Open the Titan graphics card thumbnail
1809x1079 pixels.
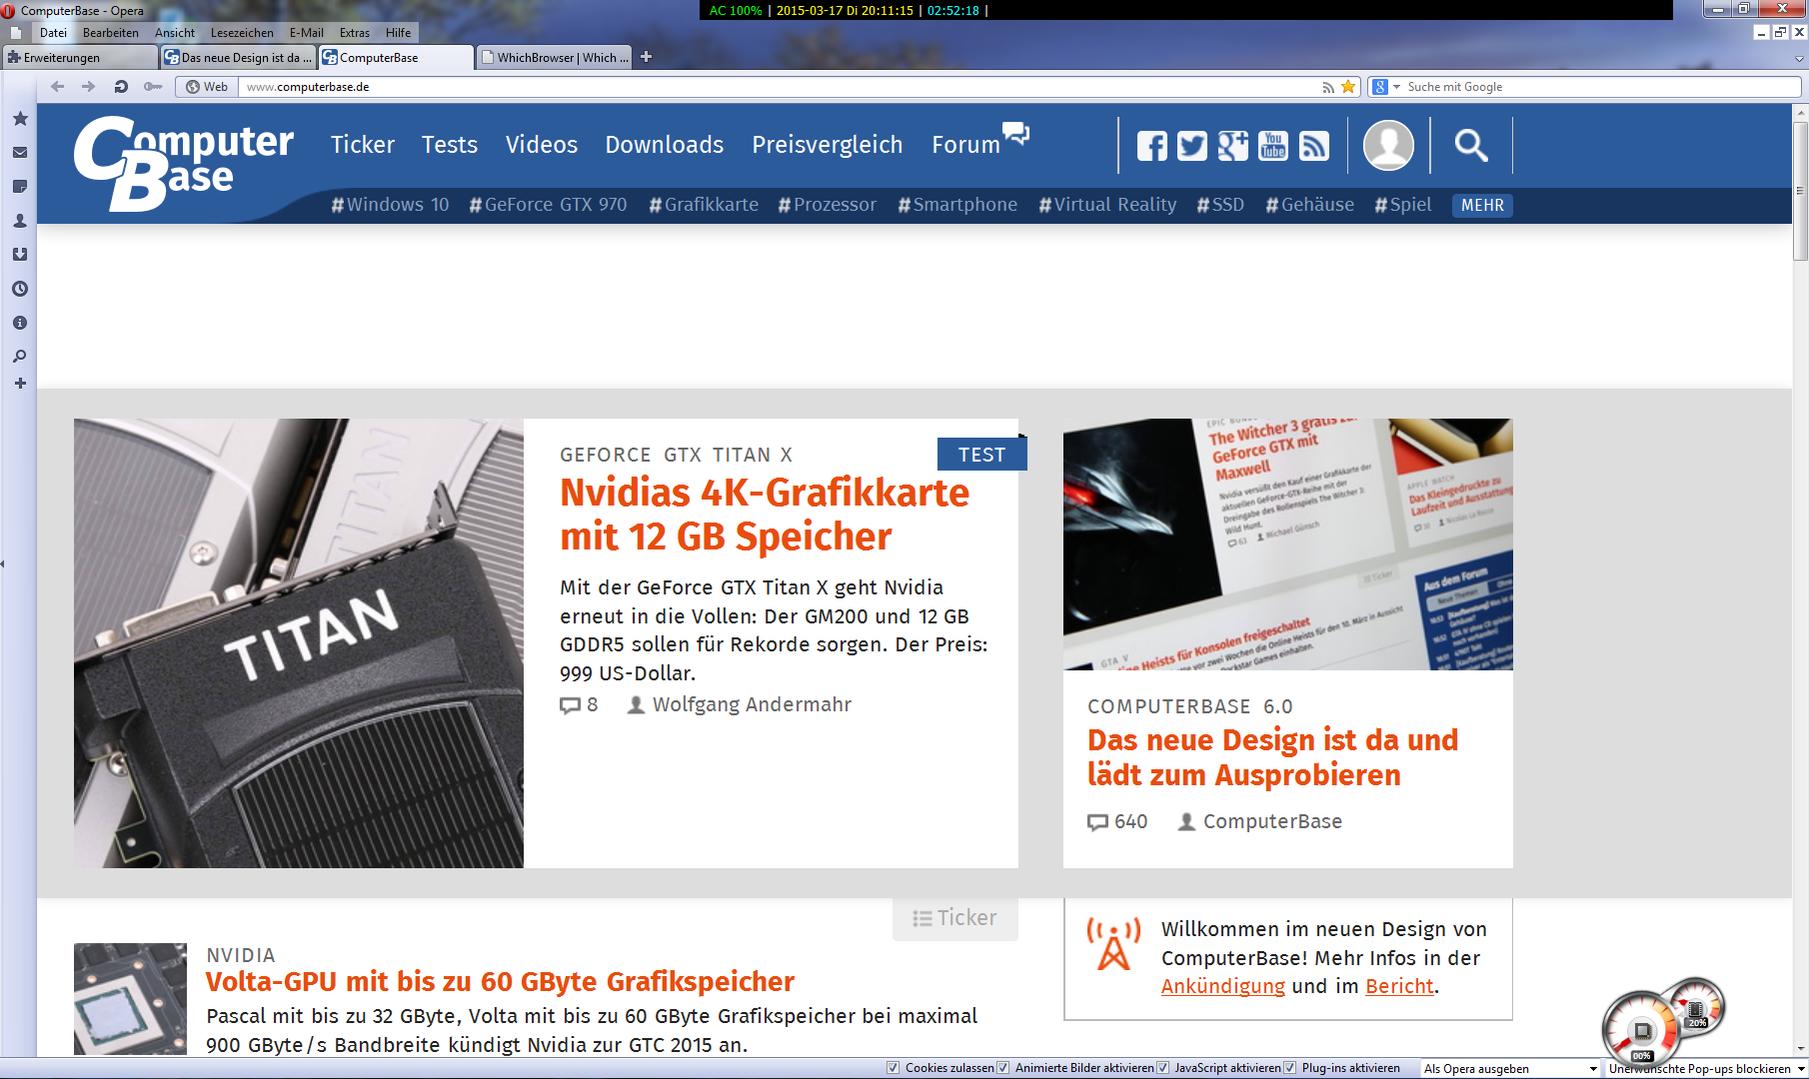[298, 643]
